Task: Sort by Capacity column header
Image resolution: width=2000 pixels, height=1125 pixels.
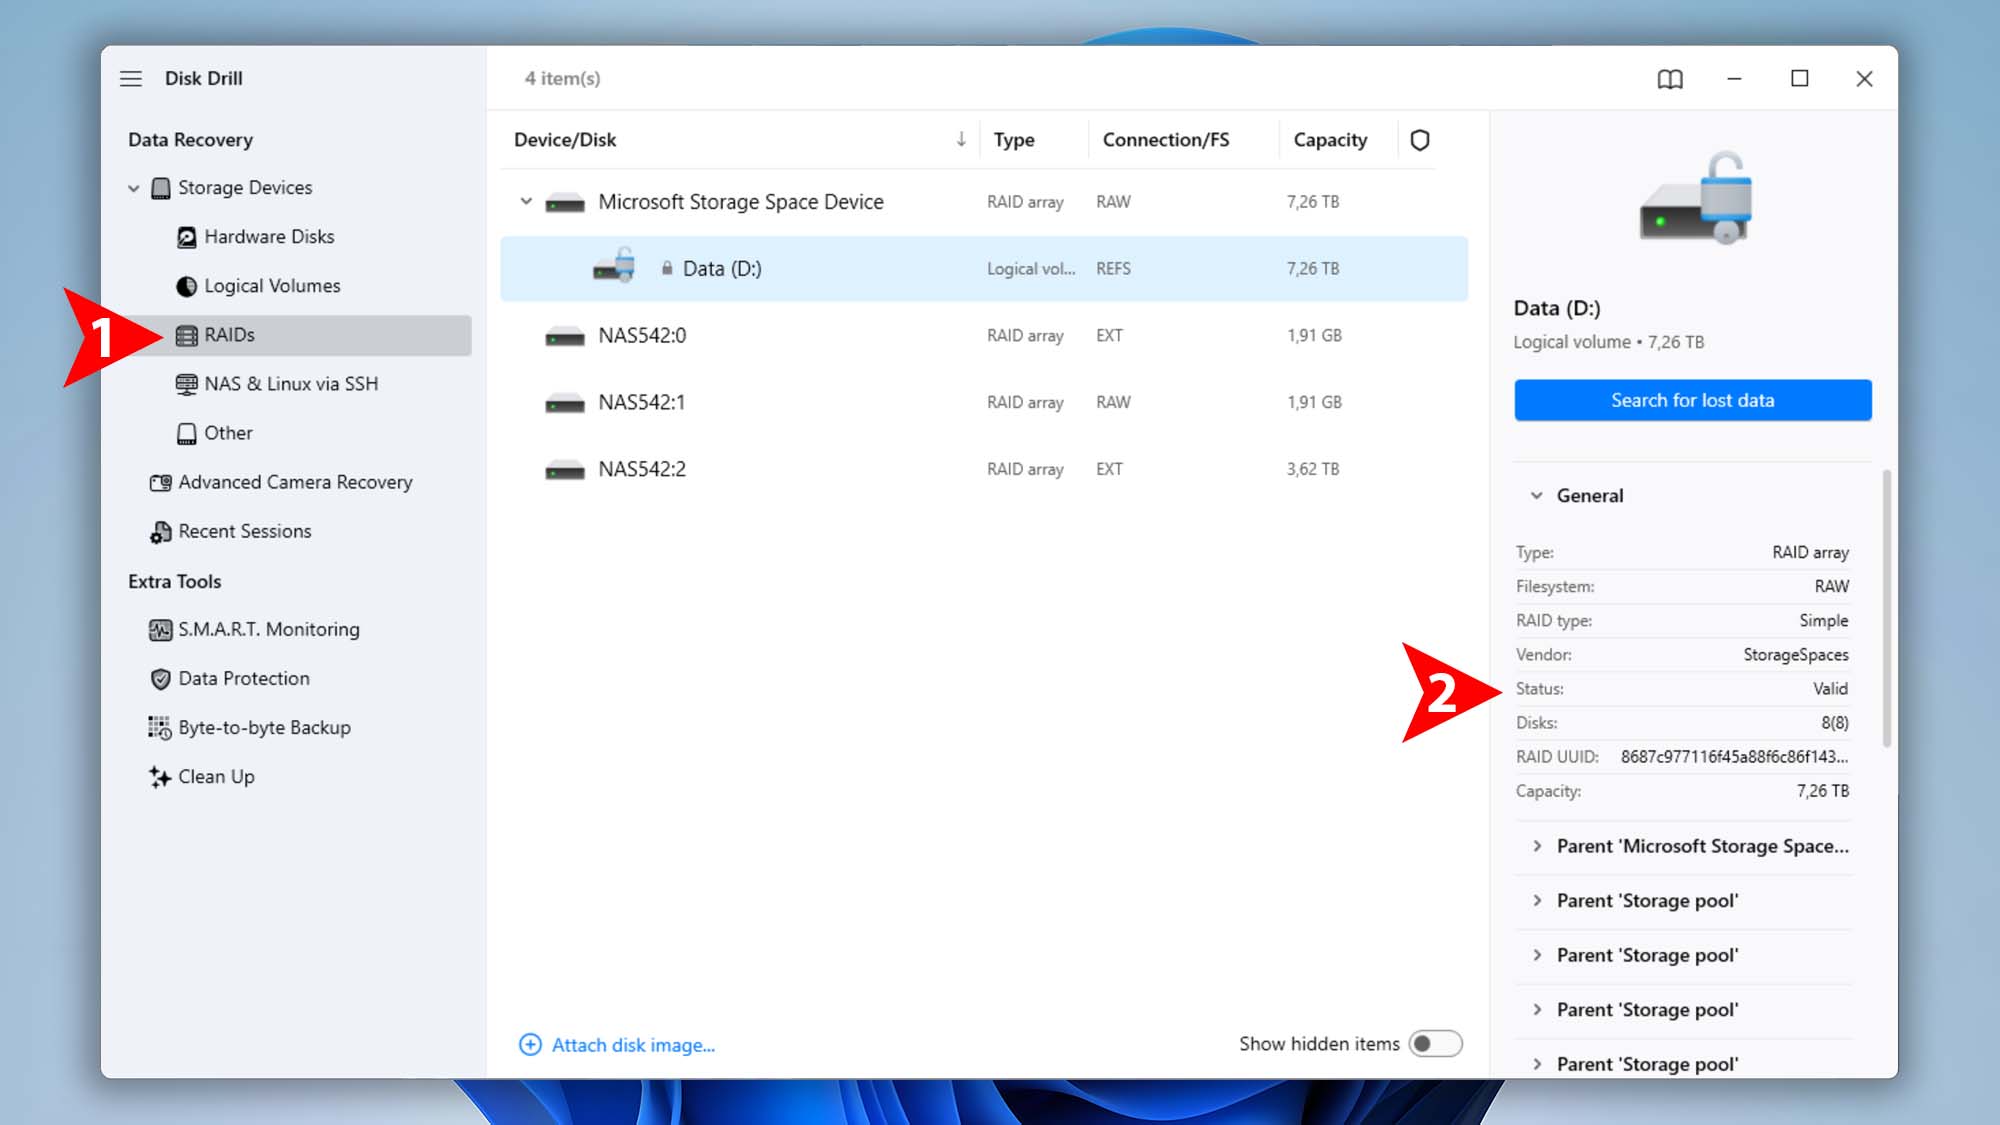Action: (x=1330, y=140)
